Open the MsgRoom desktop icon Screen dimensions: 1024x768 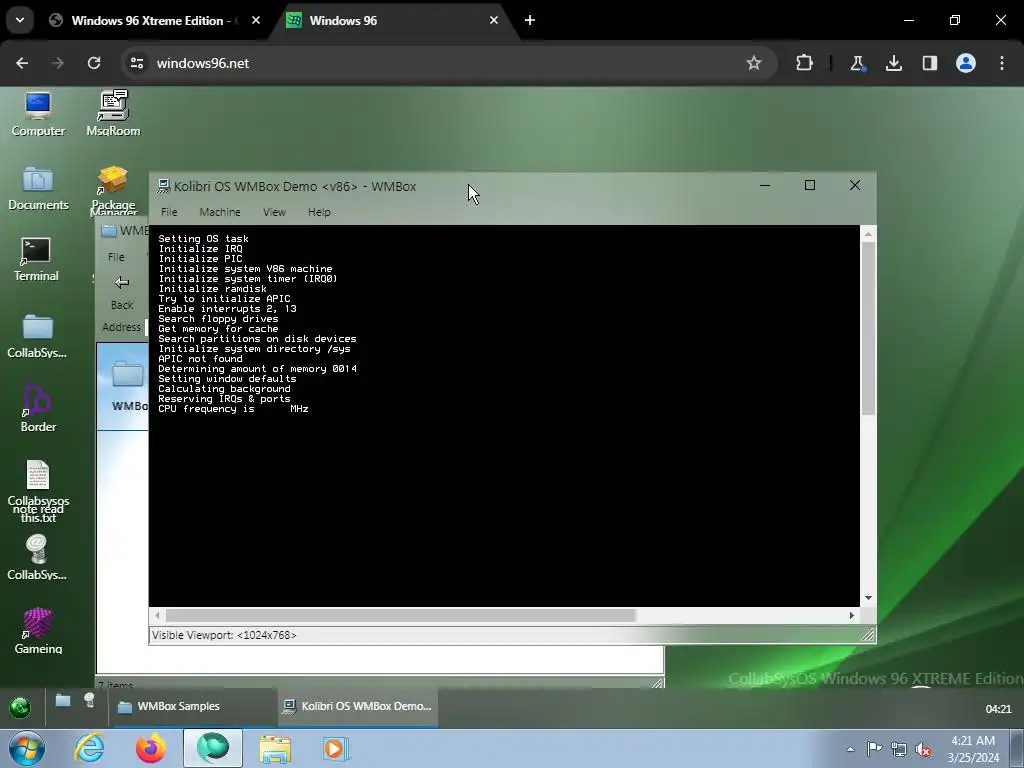[x=113, y=114]
